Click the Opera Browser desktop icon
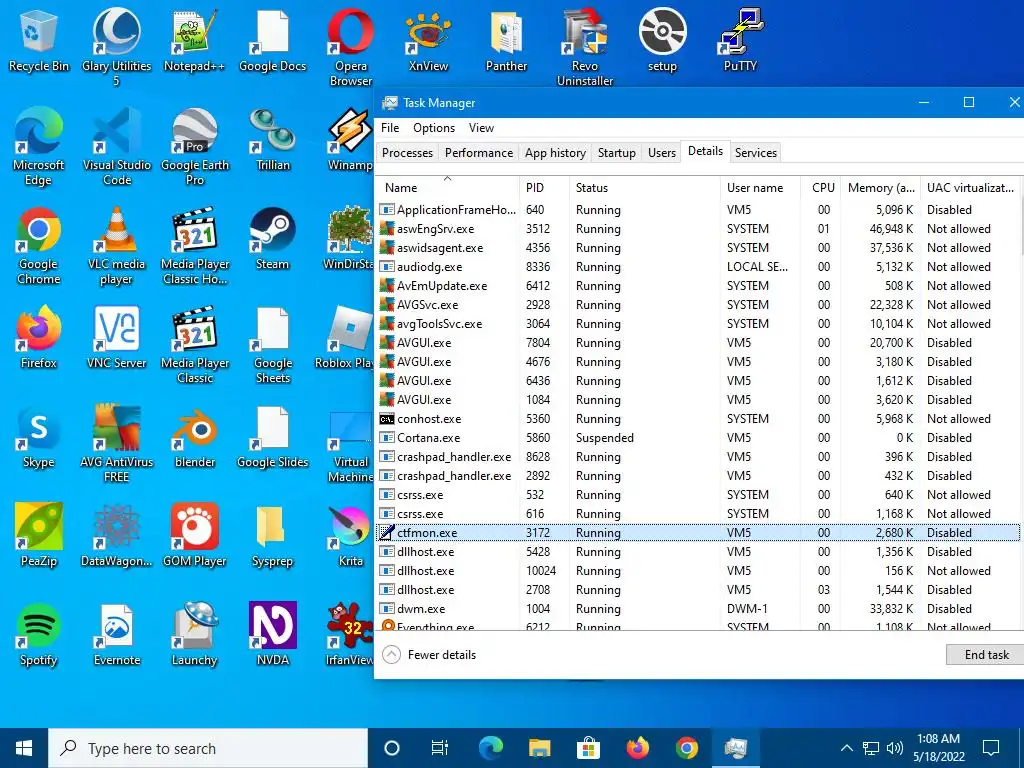 pos(351,47)
